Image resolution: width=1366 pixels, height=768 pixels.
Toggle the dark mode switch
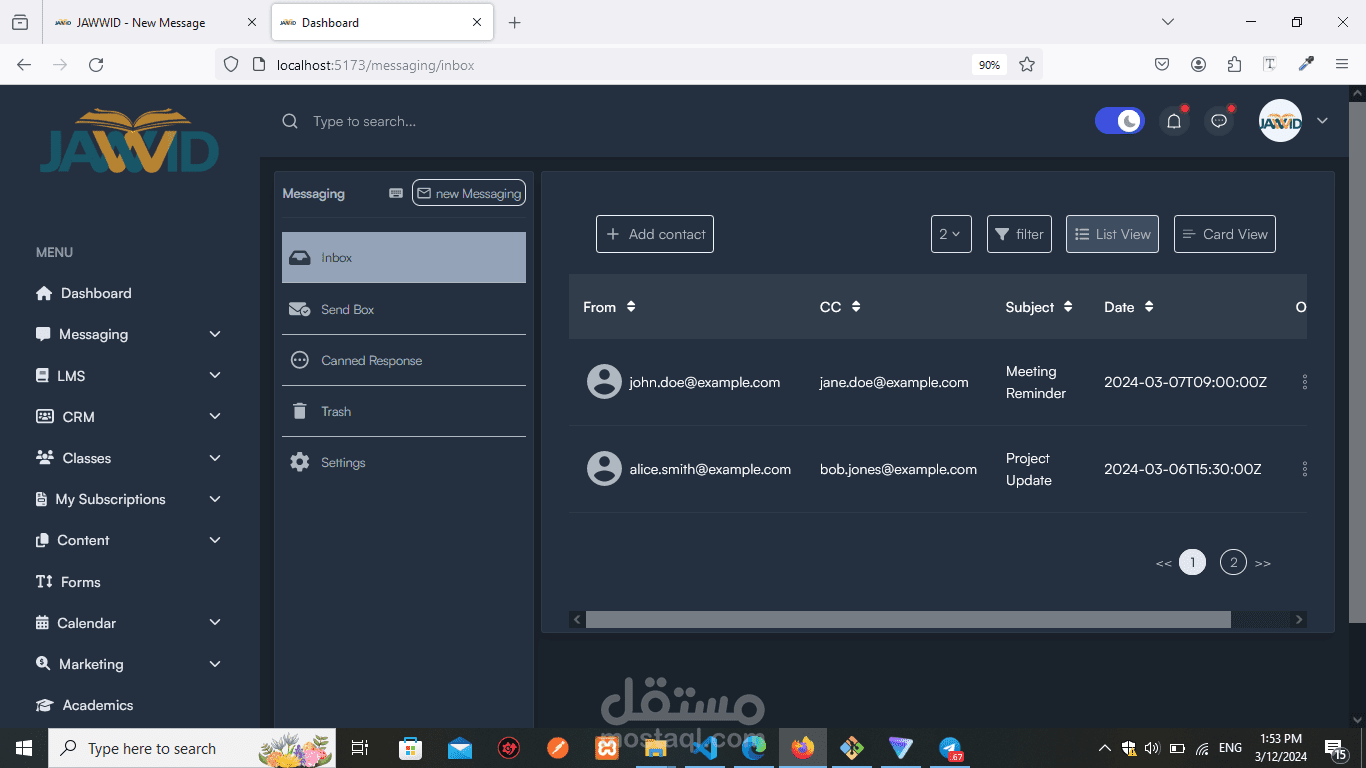pos(1120,121)
